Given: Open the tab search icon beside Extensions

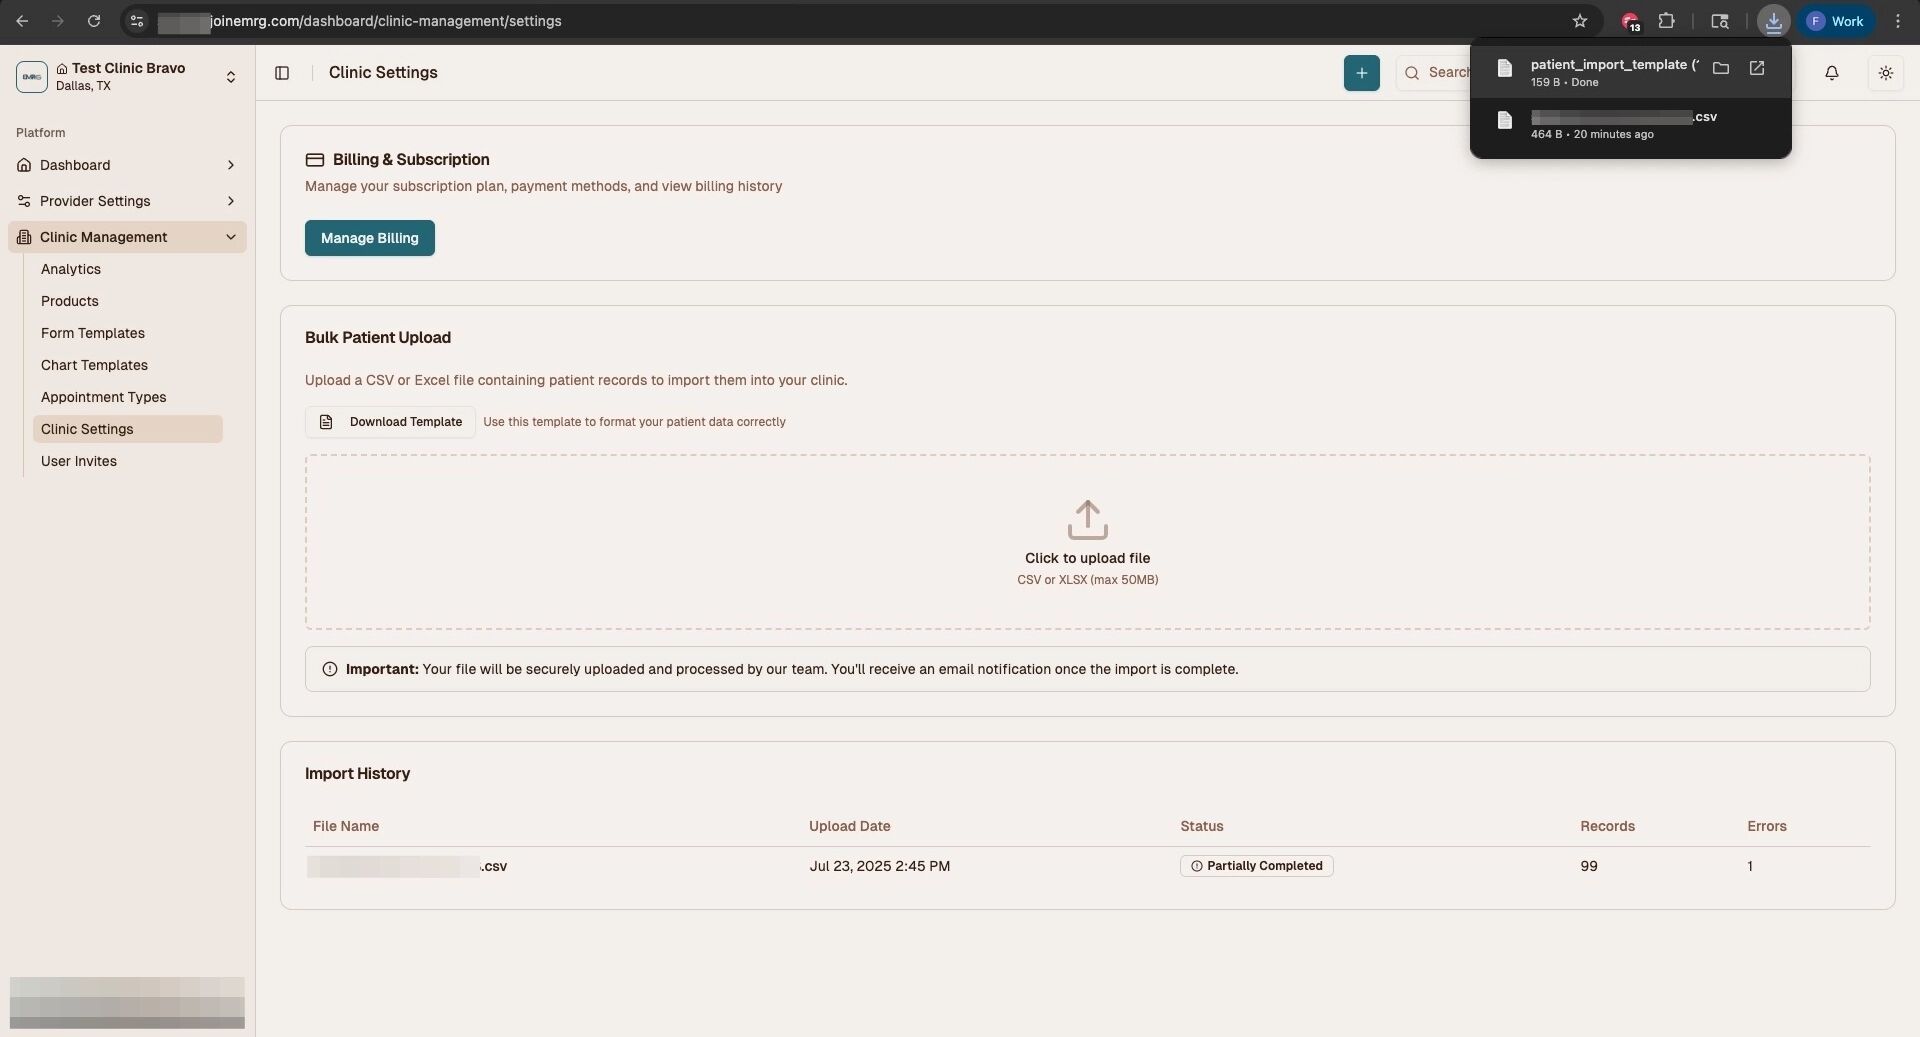Looking at the screenshot, I should tap(1720, 21).
